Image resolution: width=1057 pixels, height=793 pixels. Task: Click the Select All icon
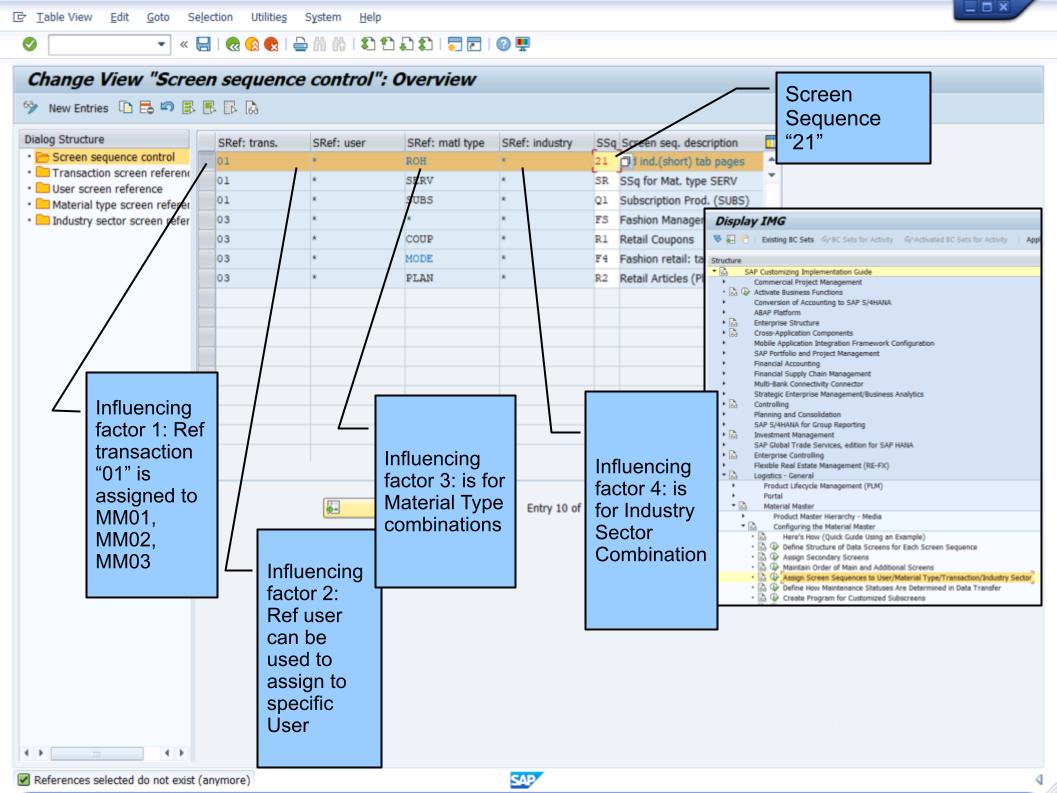click(x=188, y=108)
